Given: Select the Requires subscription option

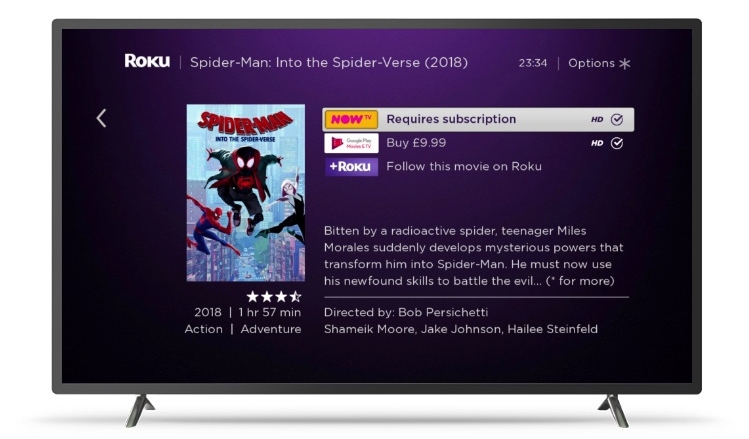Looking at the screenshot, I should 478,119.
